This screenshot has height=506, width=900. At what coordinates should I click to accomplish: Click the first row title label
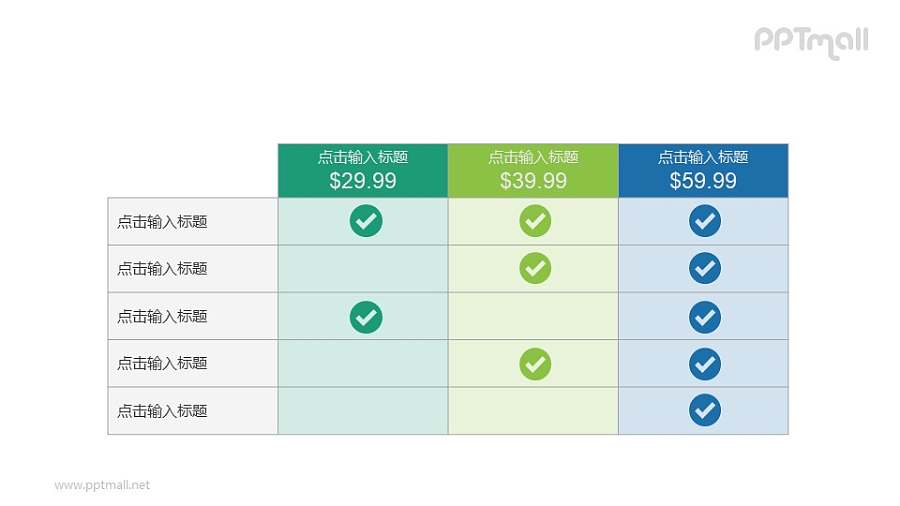[x=162, y=222]
